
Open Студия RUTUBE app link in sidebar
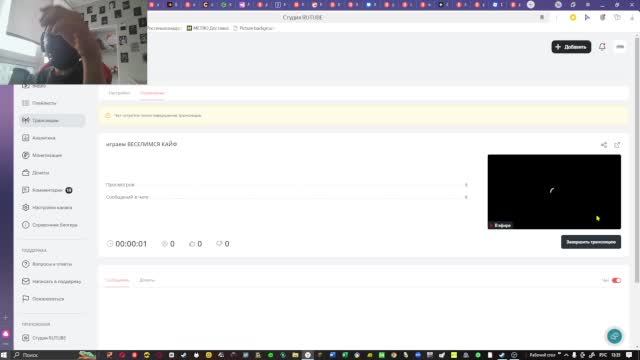pos(44,338)
